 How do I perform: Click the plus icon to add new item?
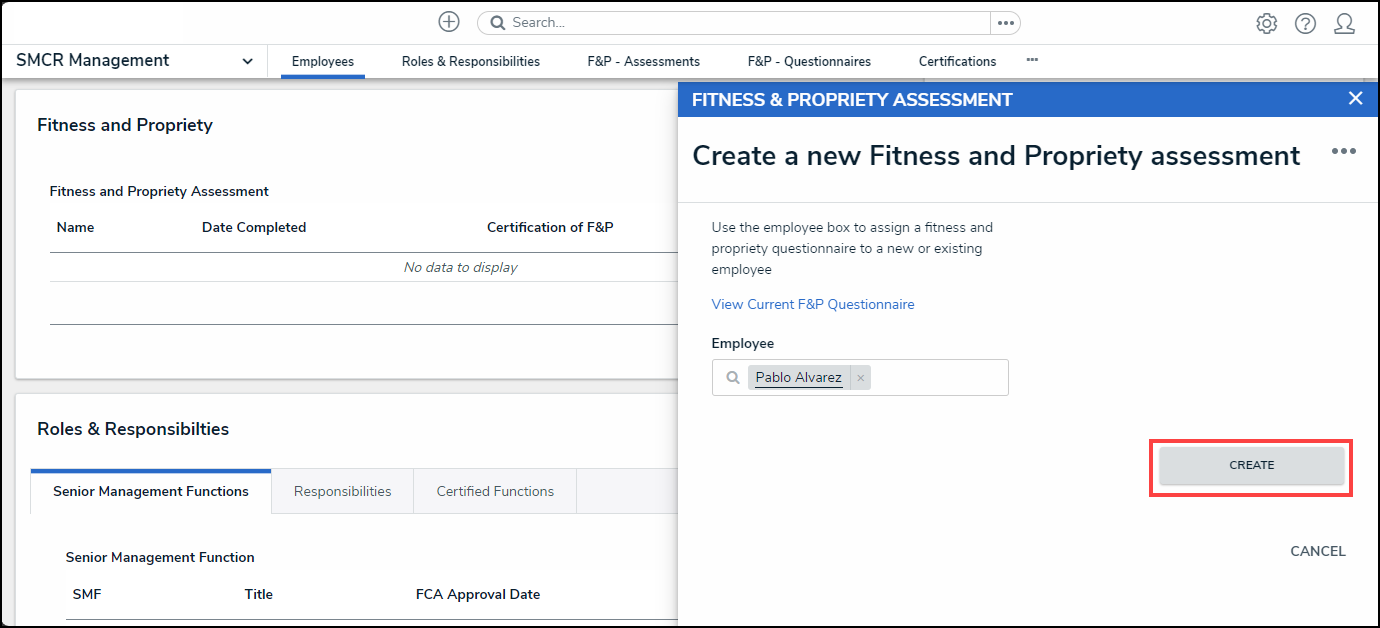click(x=449, y=22)
